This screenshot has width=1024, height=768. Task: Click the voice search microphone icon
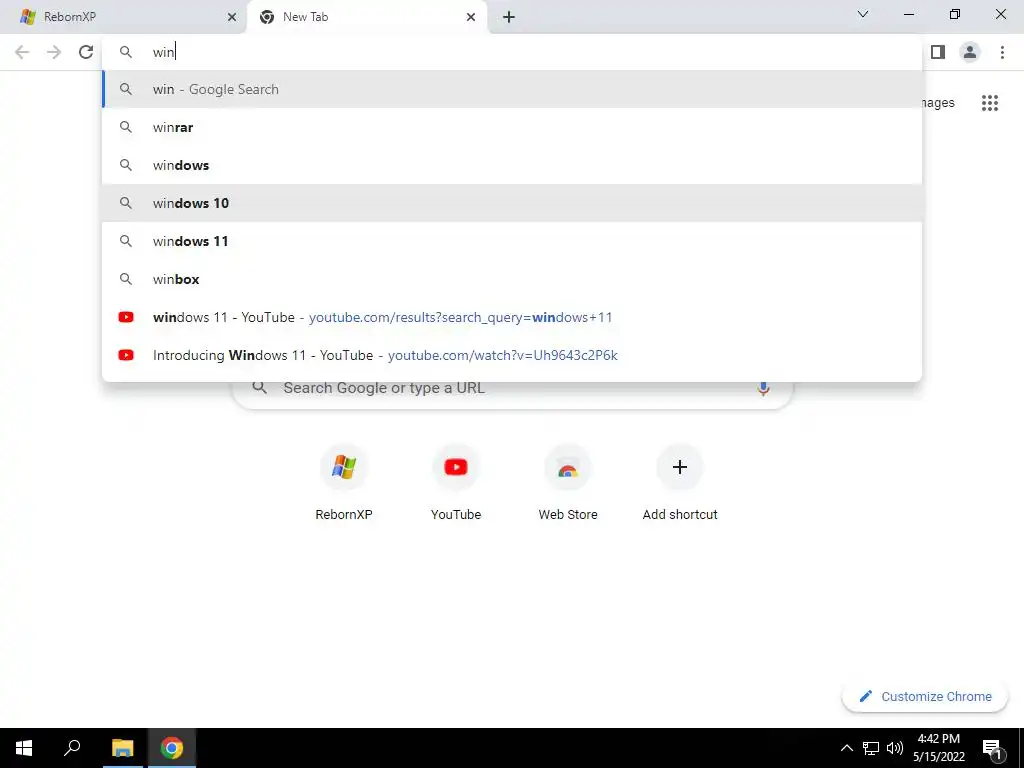pyautogui.click(x=763, y=389)
